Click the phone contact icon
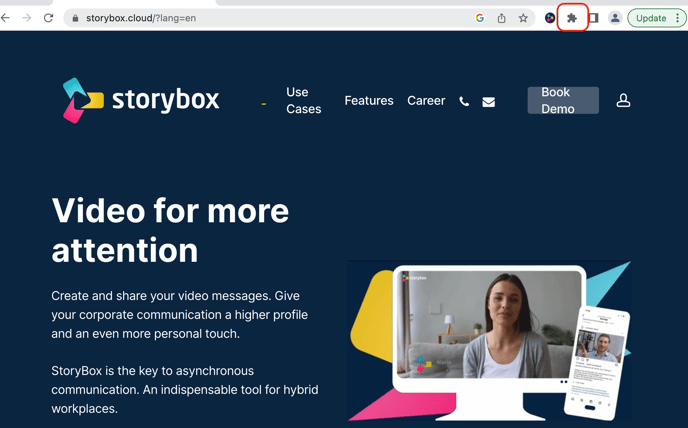This screenshot has width=688, height=428. [x=464, y=101]
